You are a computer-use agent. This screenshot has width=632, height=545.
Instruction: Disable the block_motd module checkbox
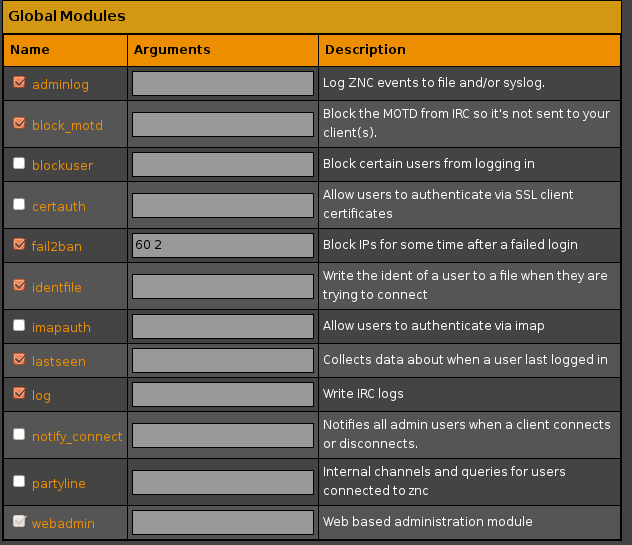19,123
